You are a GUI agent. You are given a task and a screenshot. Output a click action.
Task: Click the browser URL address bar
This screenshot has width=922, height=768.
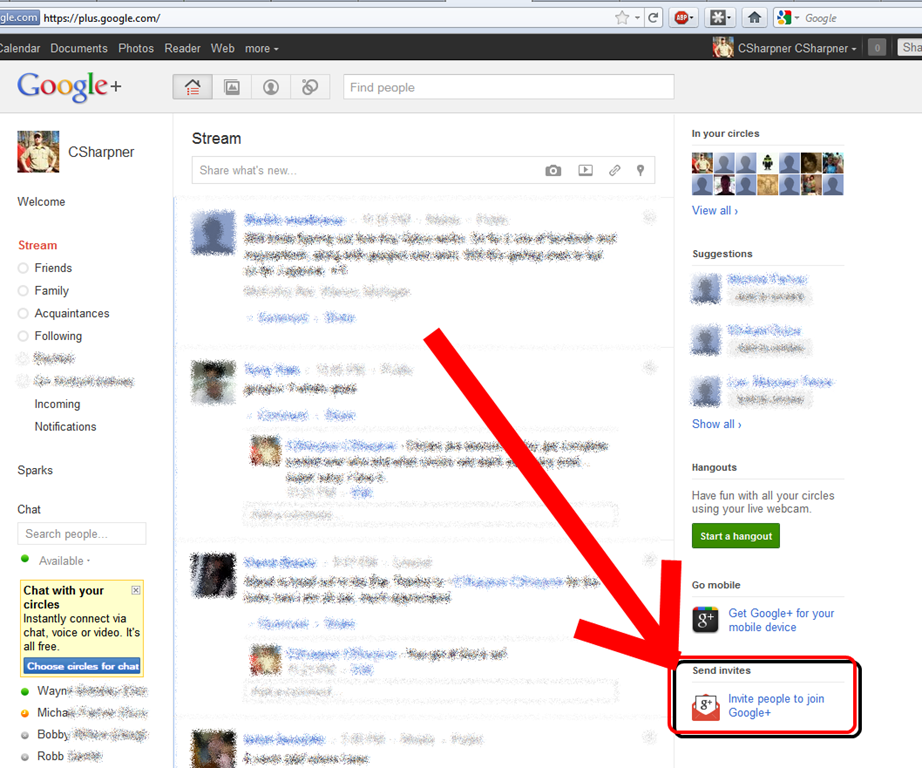[x=323, y=18]
